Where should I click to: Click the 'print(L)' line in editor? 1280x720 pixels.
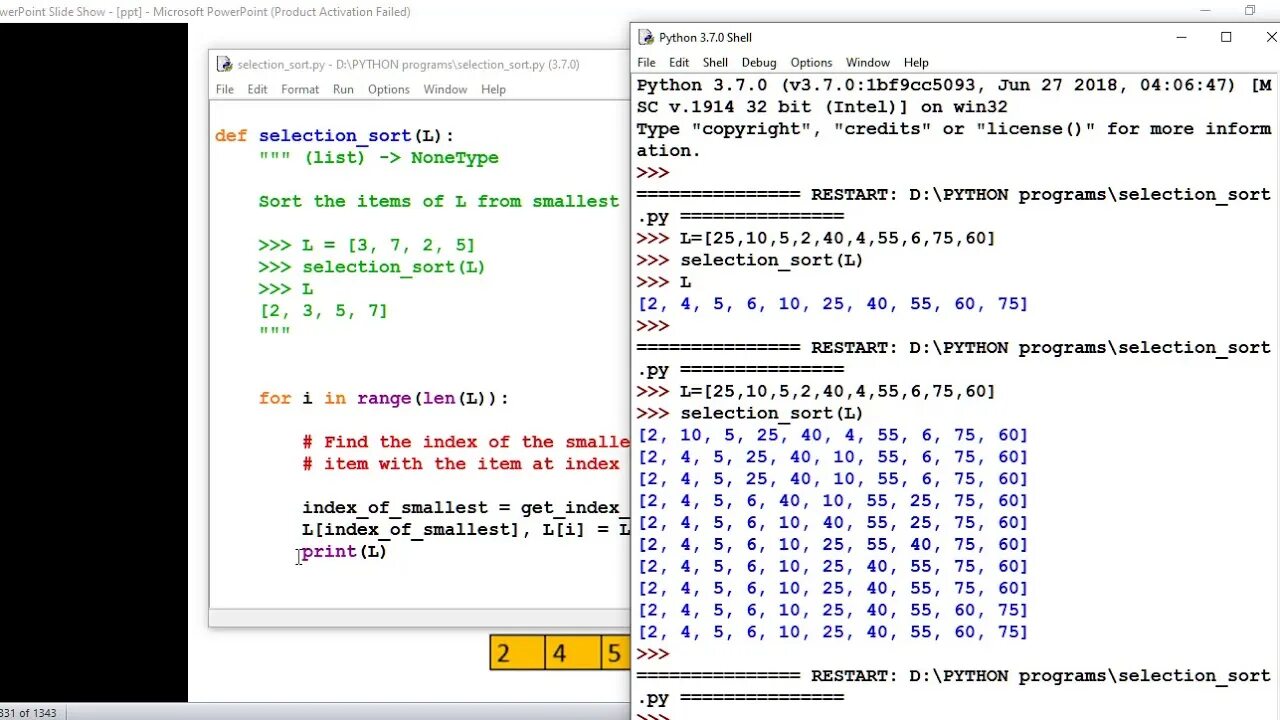(x=344, y=552)
